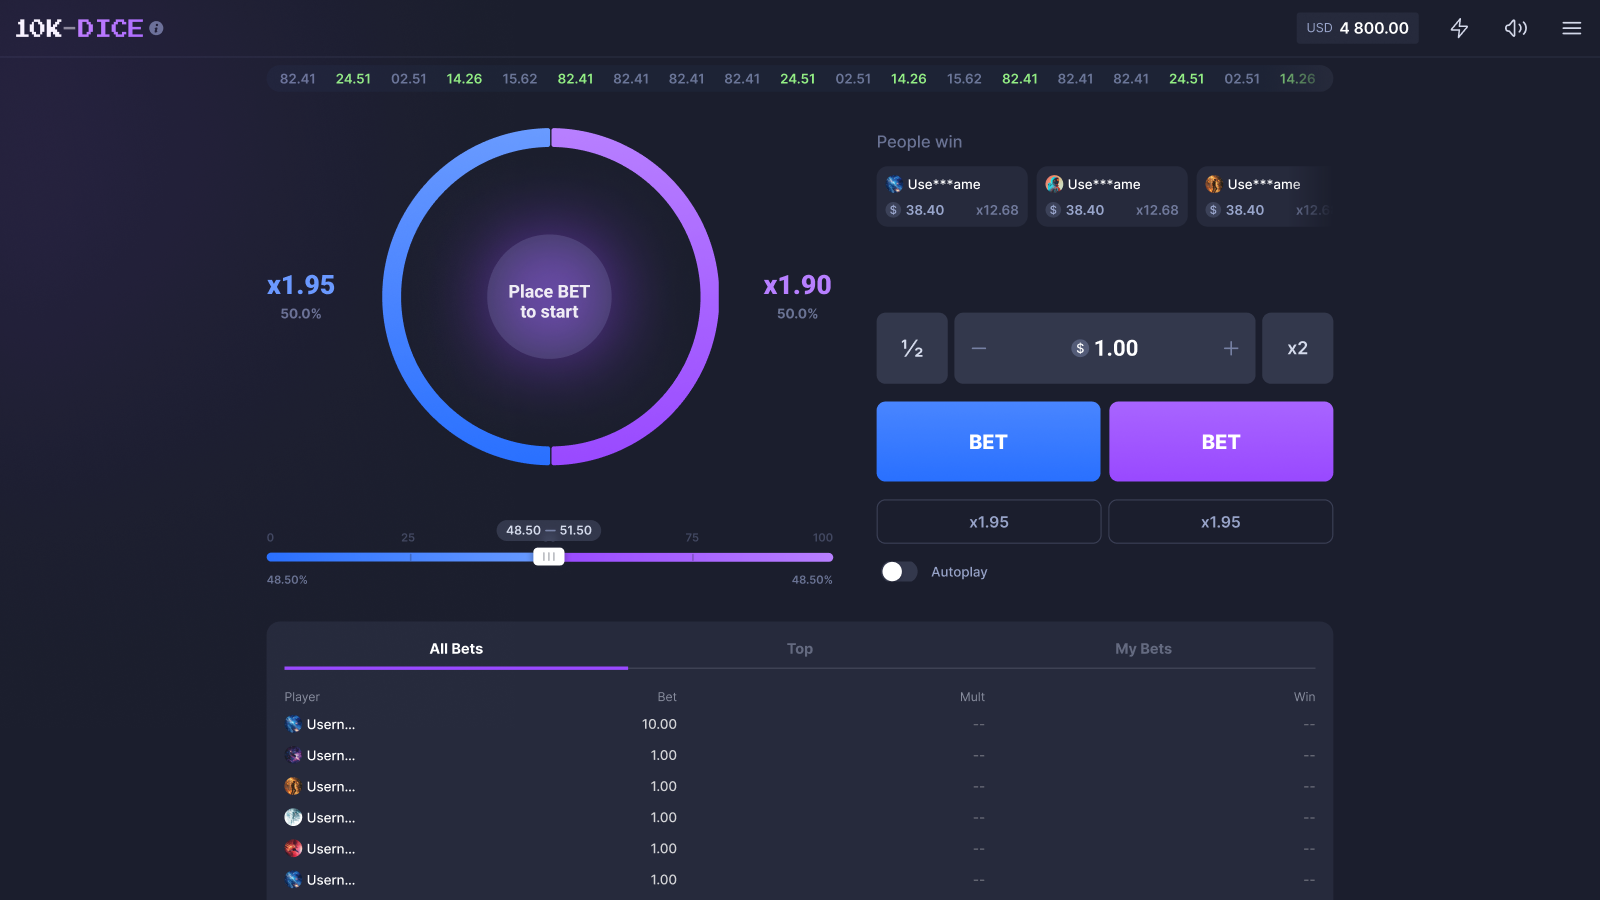Switch to the Top tab
The image size is (1600, 900).
coord(799,648)
